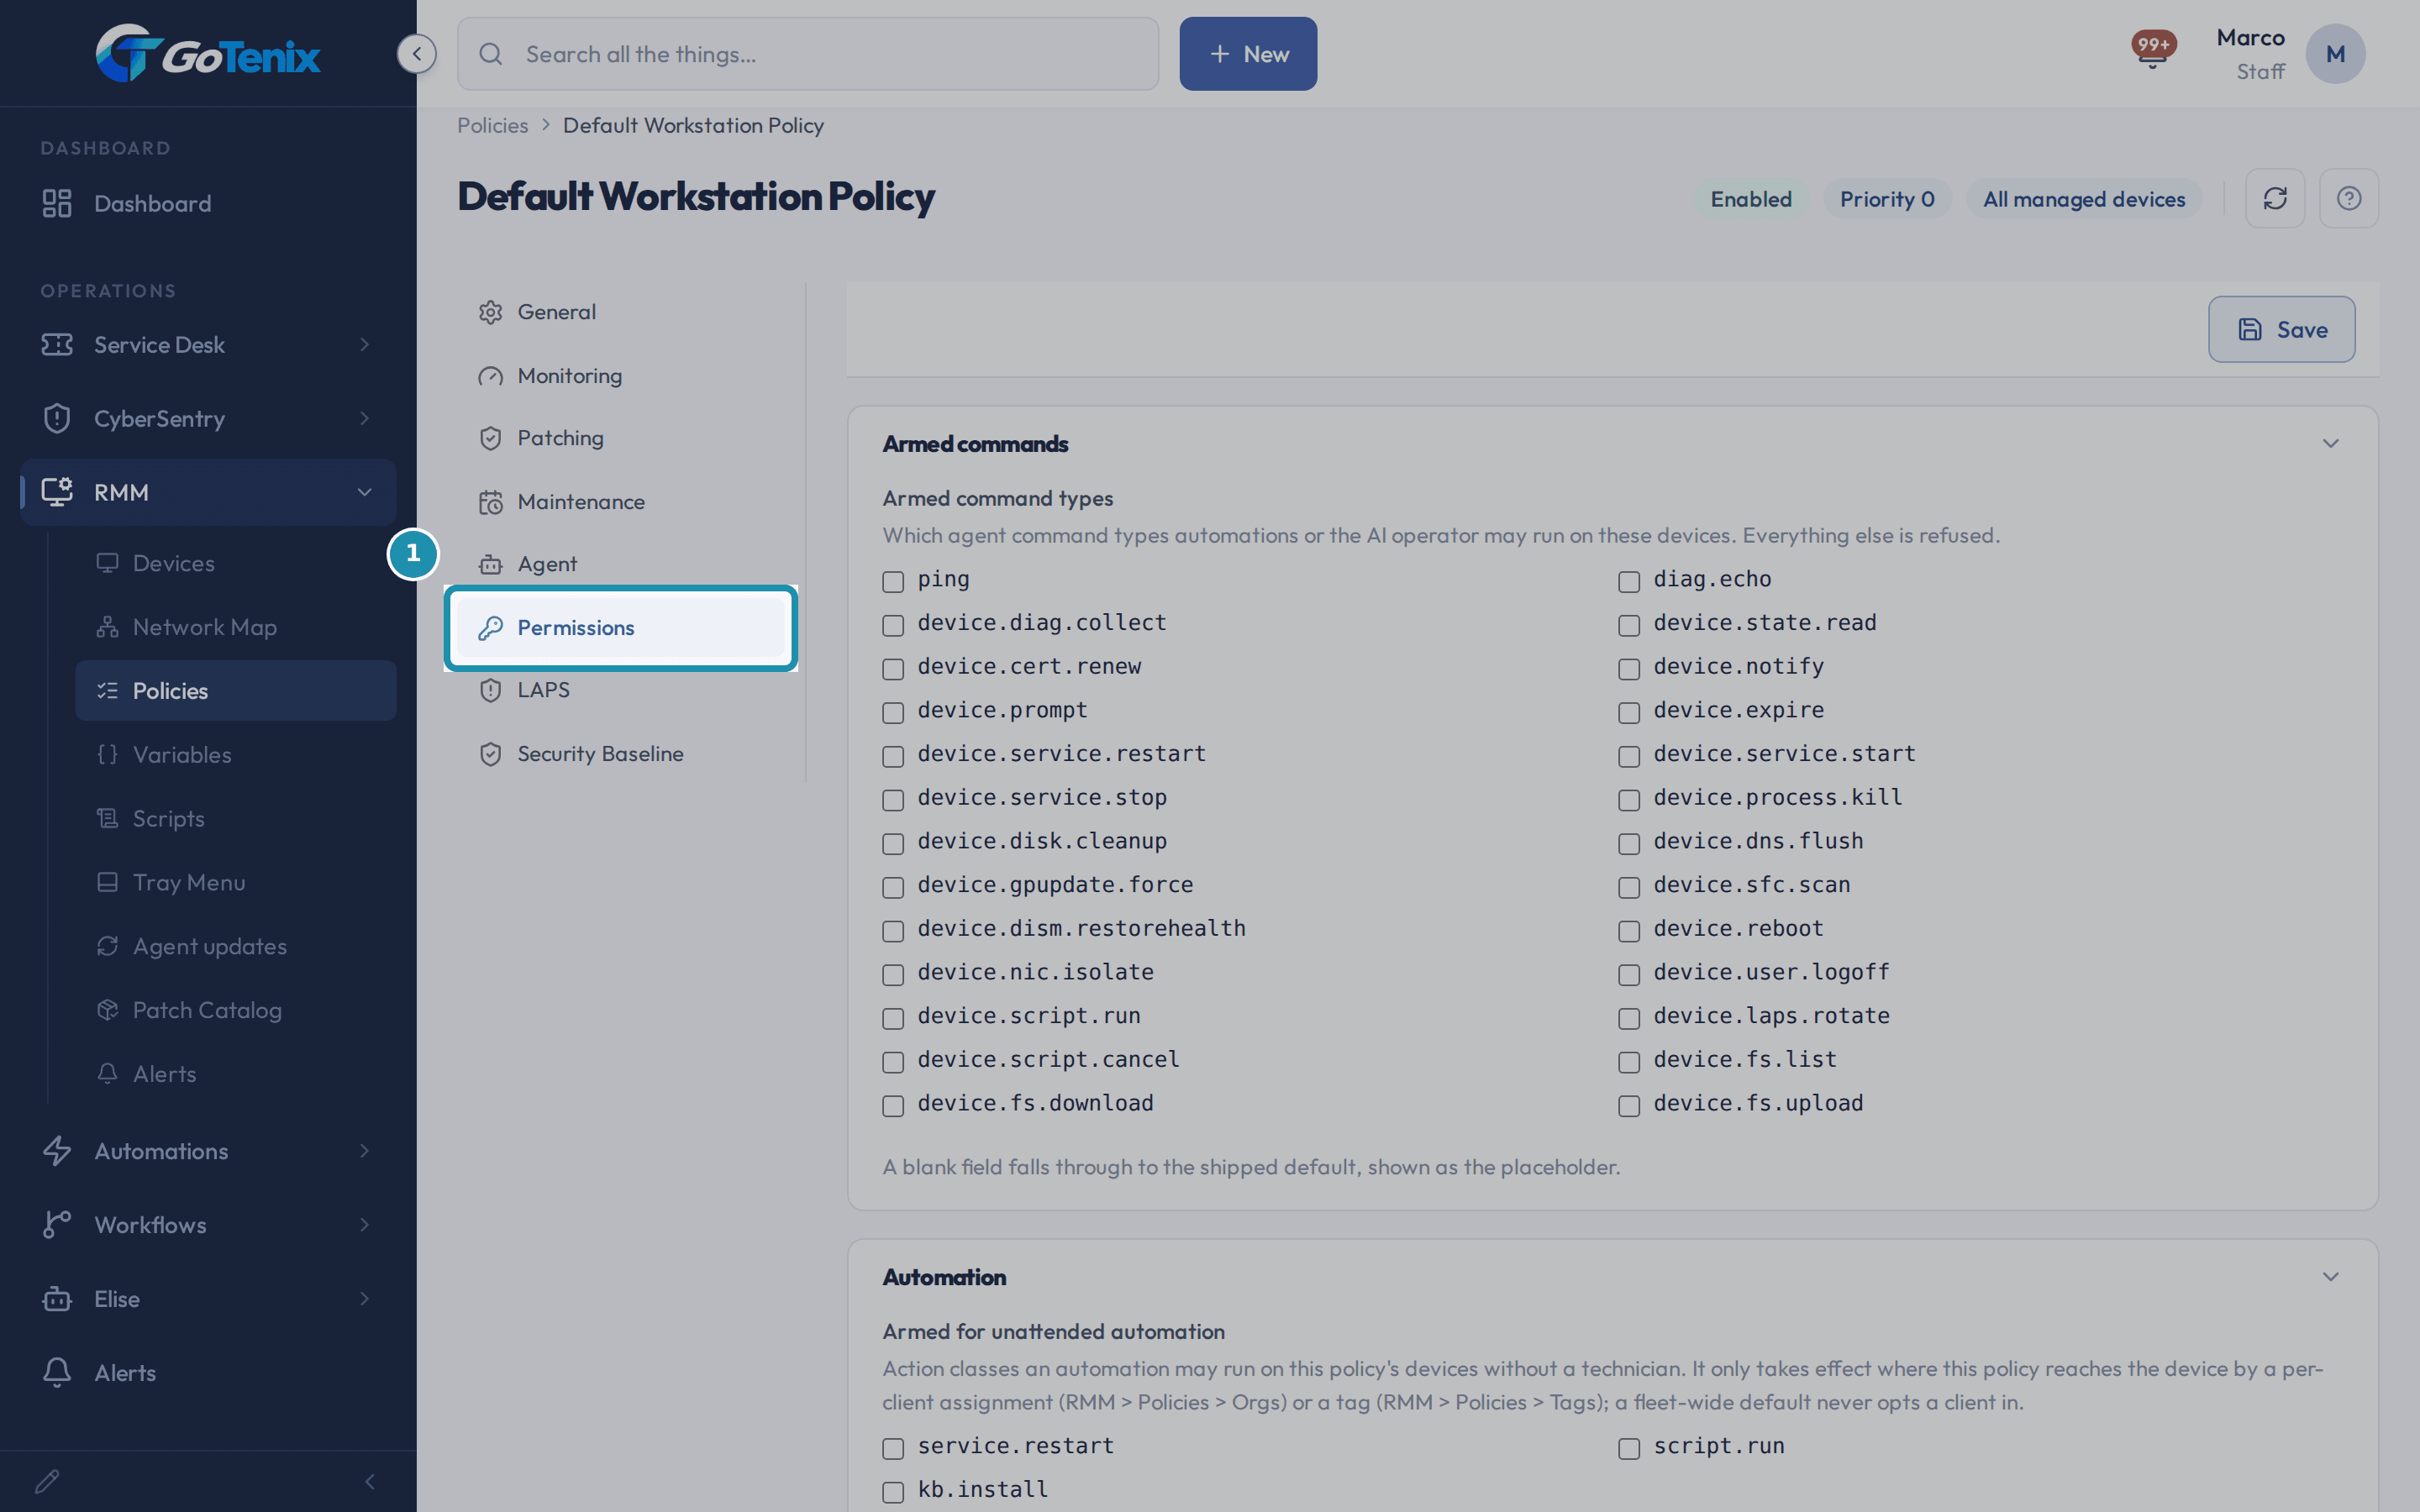
Task: Click the collapse chevron at sidebar bottom
Action: (x=370, y=1481)
